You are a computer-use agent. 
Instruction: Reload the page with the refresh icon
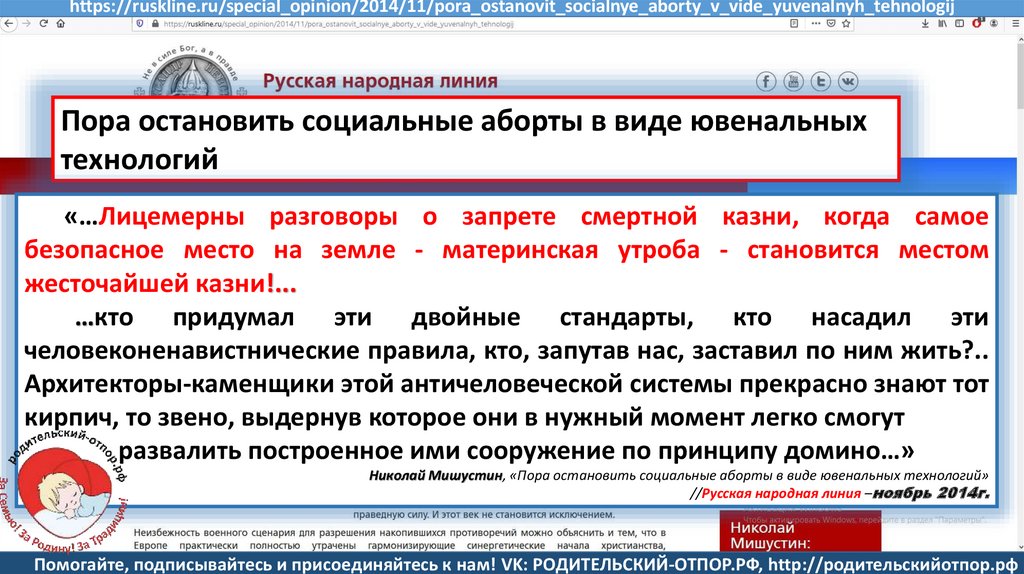44,24
